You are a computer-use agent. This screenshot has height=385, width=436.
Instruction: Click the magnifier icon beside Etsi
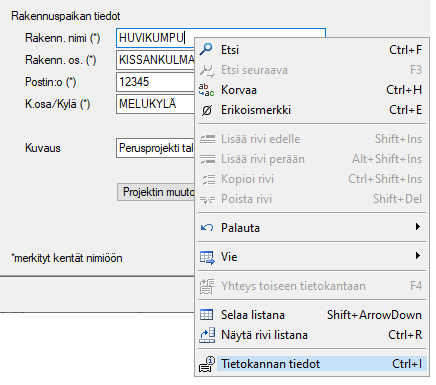point(206,50)
